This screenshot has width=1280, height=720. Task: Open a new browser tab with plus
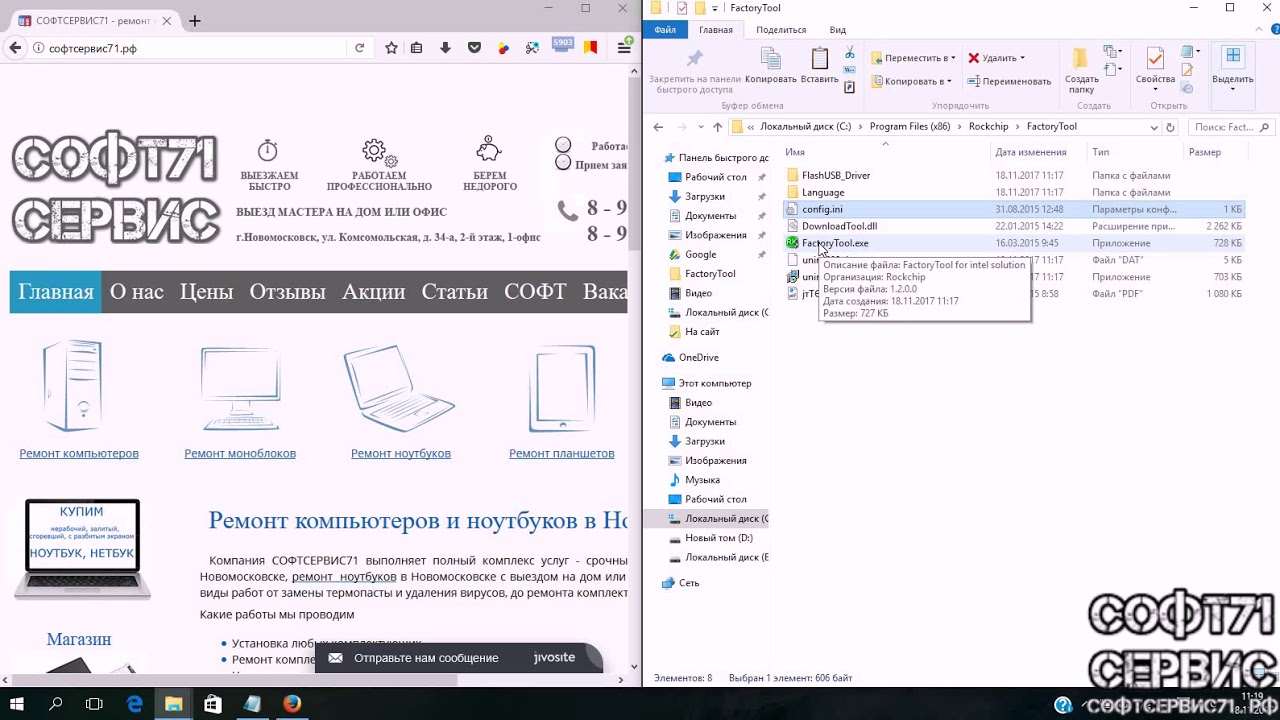click(x=195, y=20)
